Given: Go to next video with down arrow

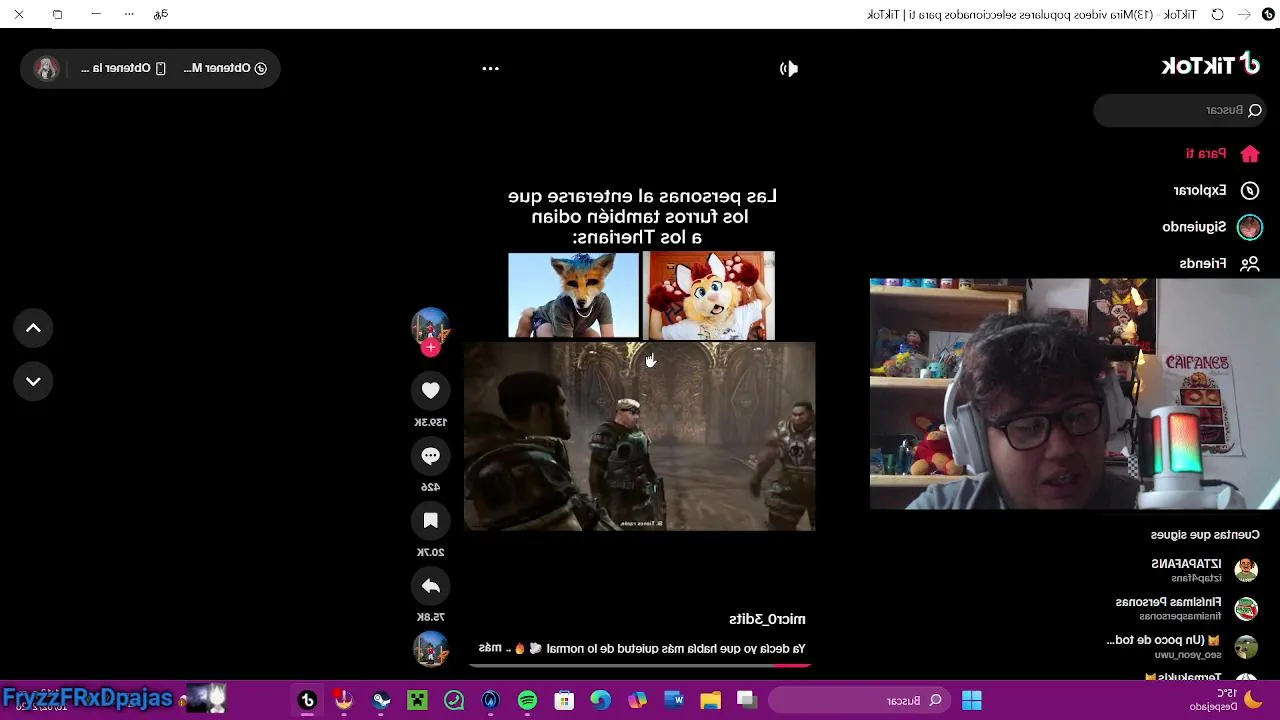Looking at the screenshot, I should [x=33, y=381].
